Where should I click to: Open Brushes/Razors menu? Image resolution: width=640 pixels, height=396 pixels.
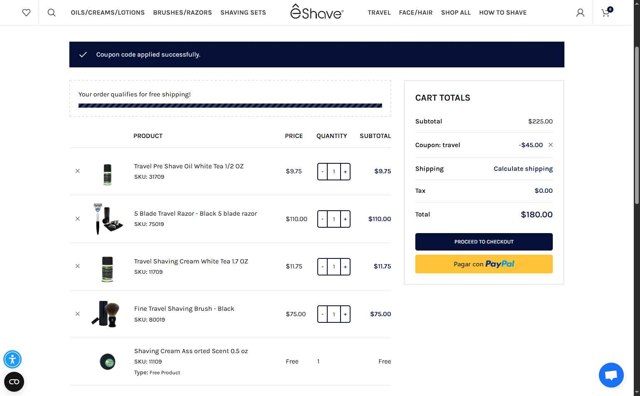coord(182,13)
